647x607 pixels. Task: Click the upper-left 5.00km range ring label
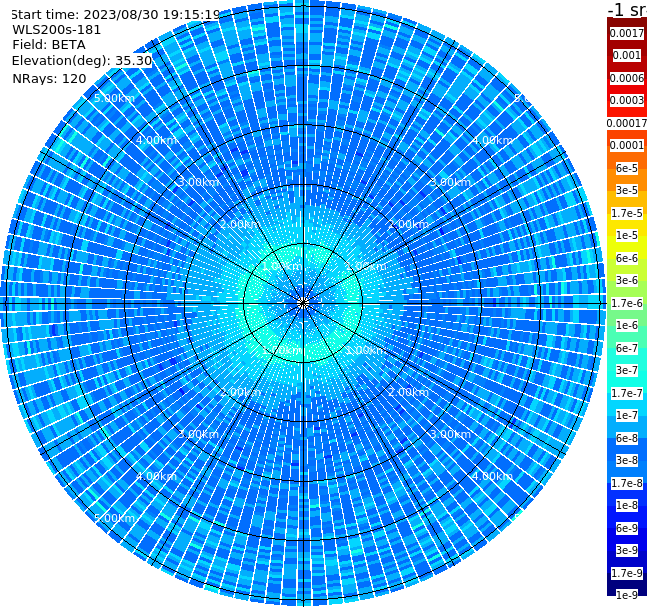114,98
